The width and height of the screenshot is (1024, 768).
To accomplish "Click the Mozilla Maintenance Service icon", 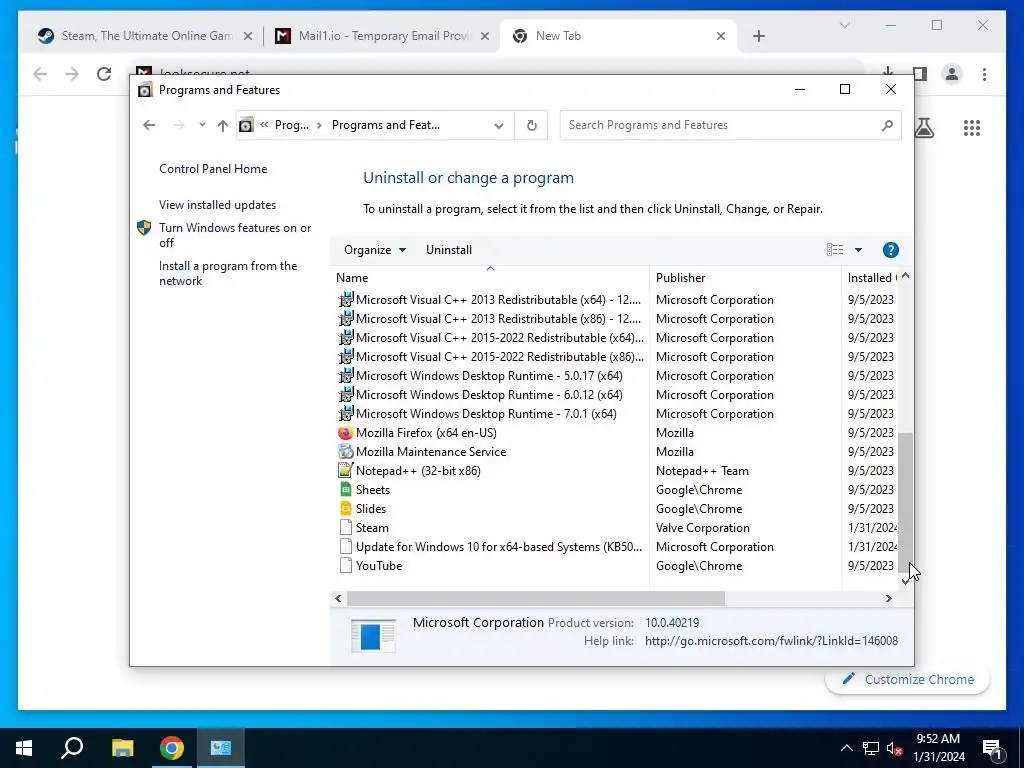I will pyautogui.click(x=345, y=452).
